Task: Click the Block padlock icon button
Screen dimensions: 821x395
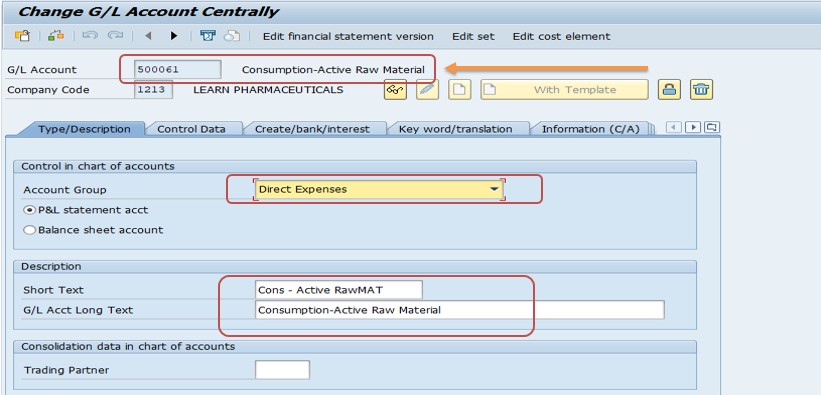Action: [669, 90]
